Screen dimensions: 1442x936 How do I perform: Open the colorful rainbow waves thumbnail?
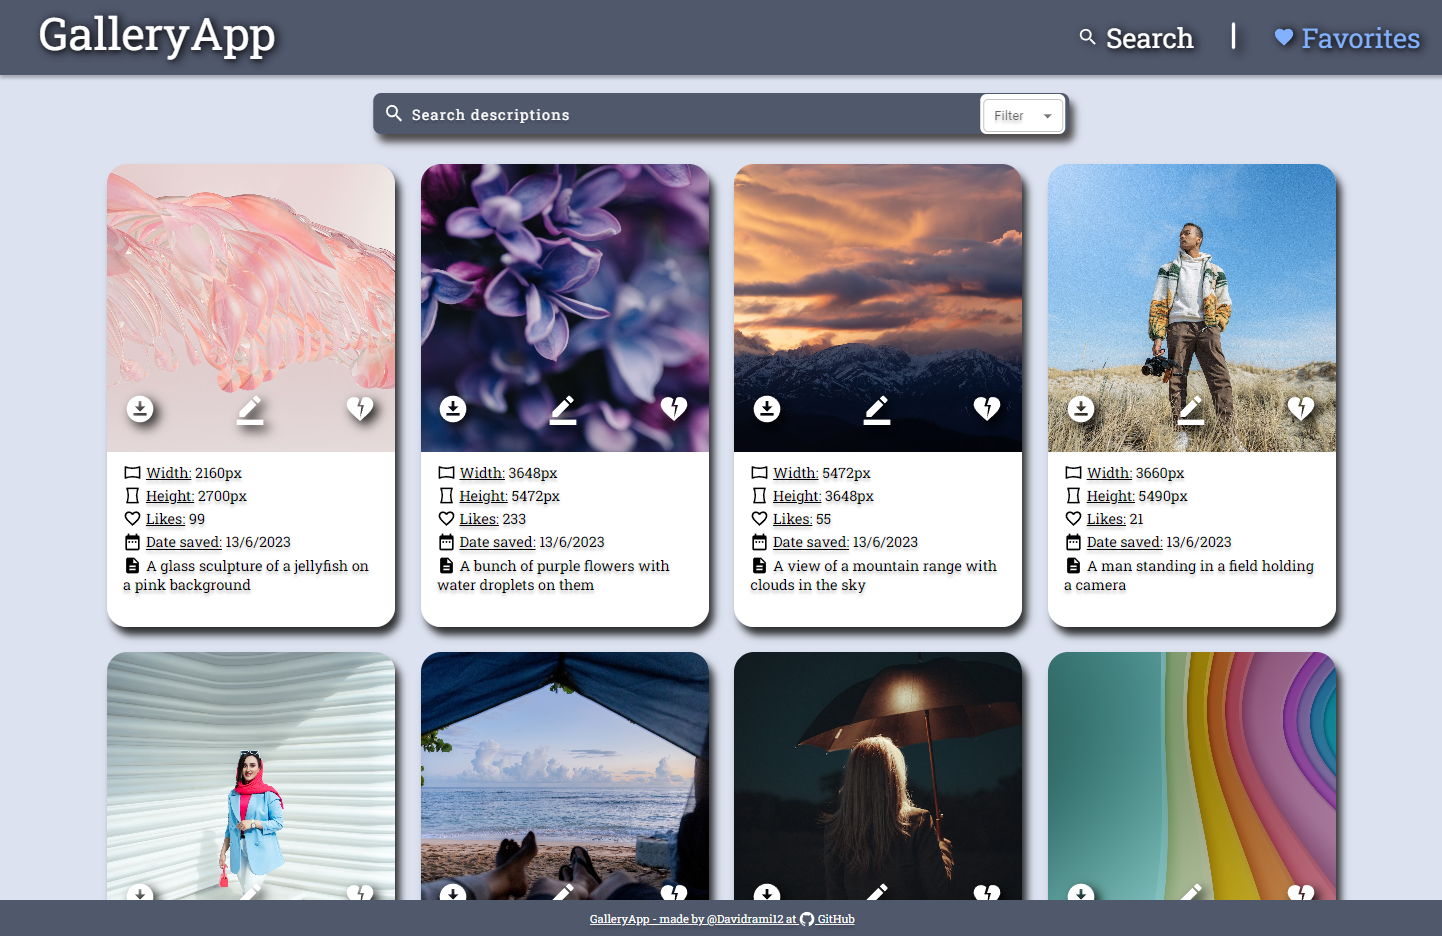click(1192, 776)
